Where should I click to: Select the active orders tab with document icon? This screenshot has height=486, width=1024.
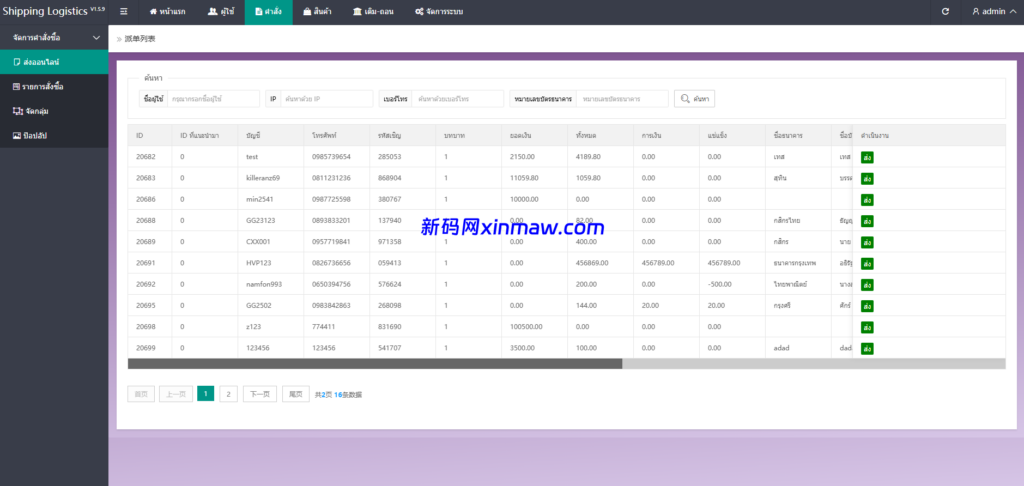268,12
